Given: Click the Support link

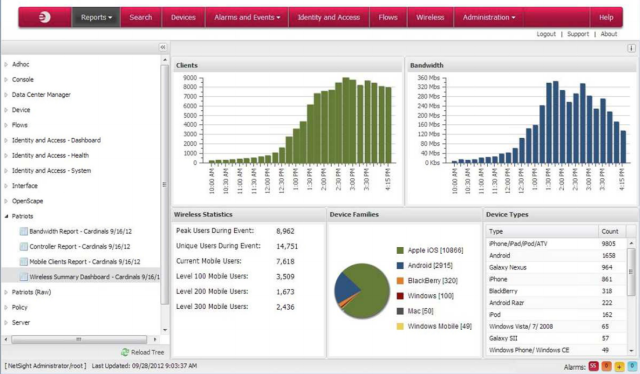Looking at the screenshot, I should [578, 34].
